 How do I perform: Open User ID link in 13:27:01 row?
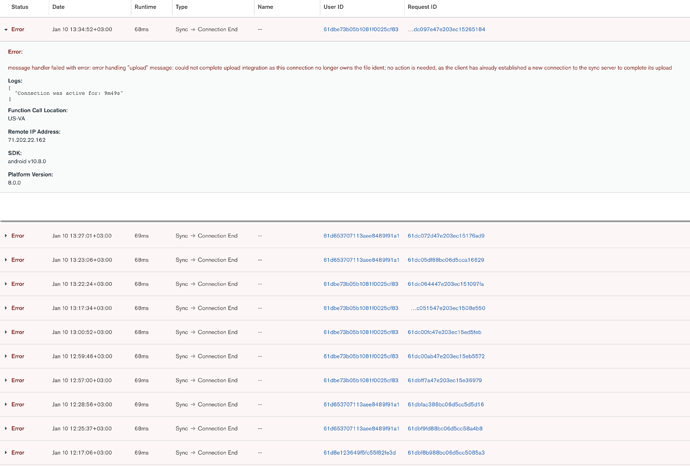tap(360, 236)
